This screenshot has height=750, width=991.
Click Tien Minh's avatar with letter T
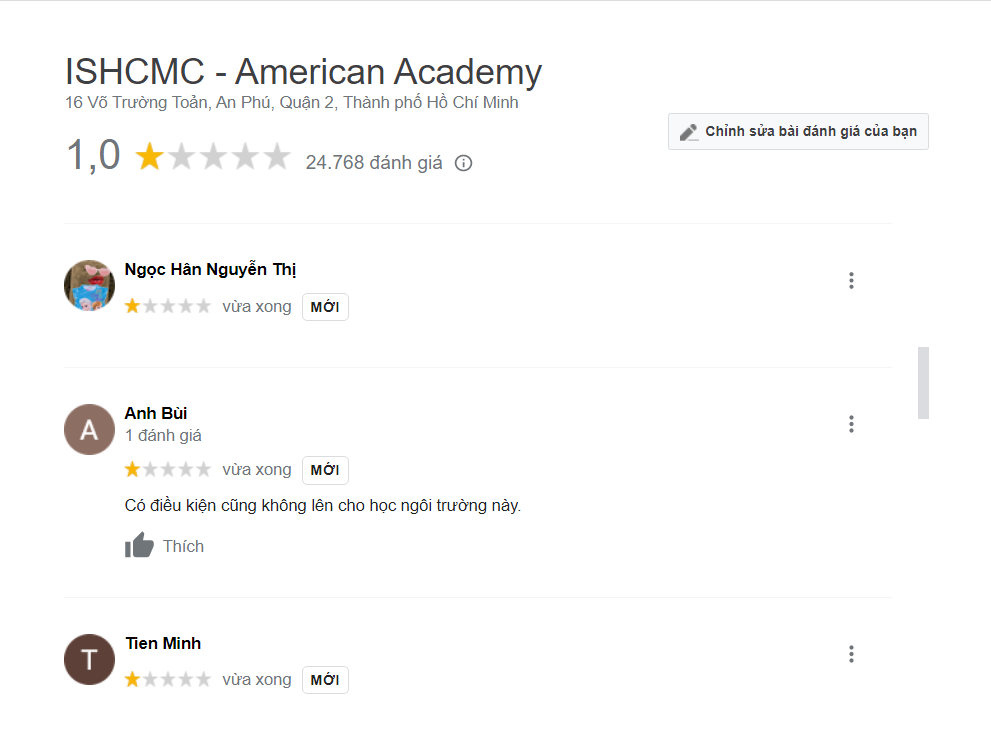tap(90, 660)
